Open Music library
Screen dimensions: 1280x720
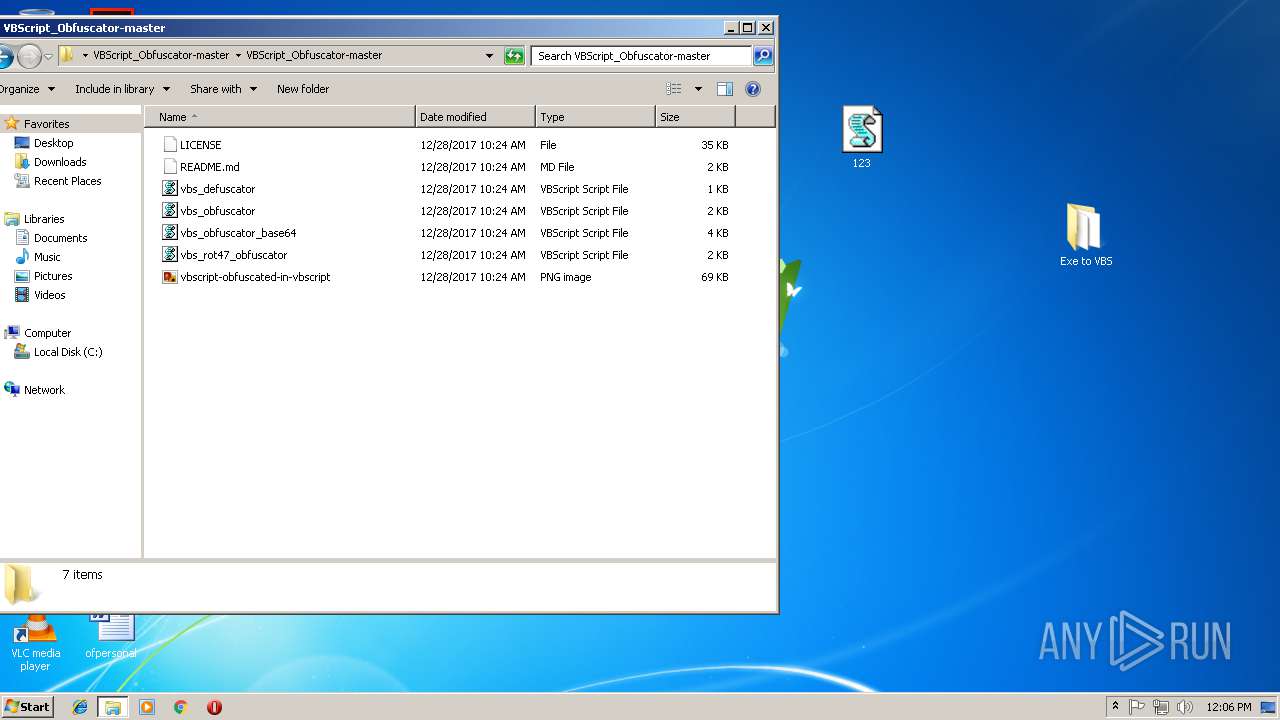point(47,257)
